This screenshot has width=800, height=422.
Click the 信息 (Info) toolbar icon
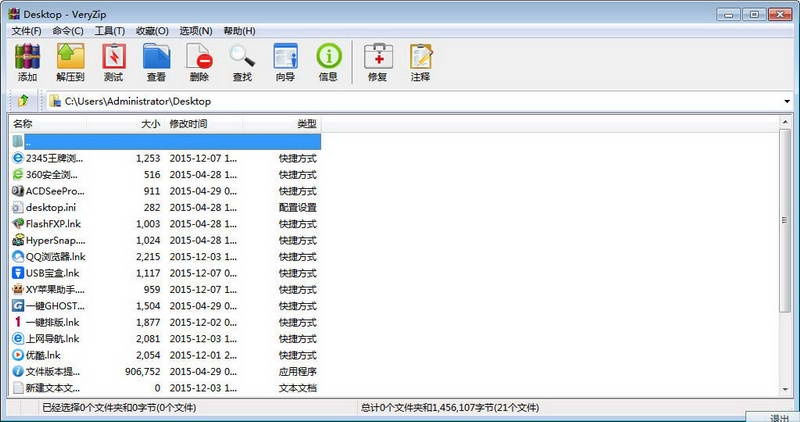(x=328, y=62)
